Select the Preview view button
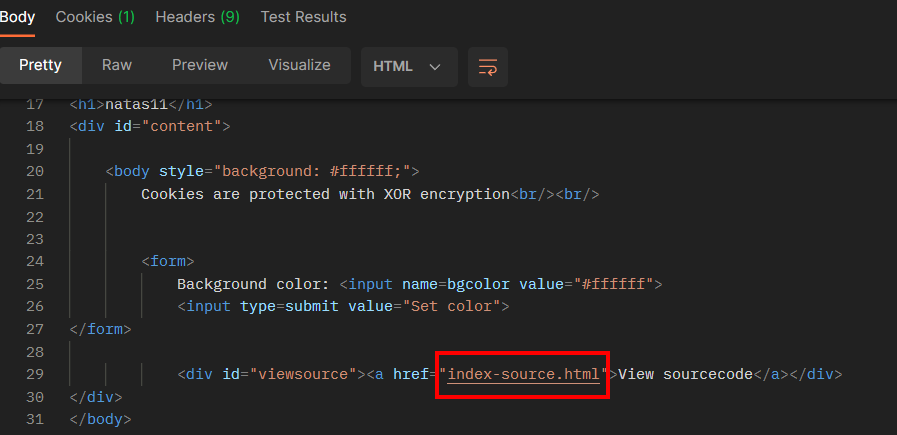This screenshot has height=435, width=897. (x=200, y=65)
